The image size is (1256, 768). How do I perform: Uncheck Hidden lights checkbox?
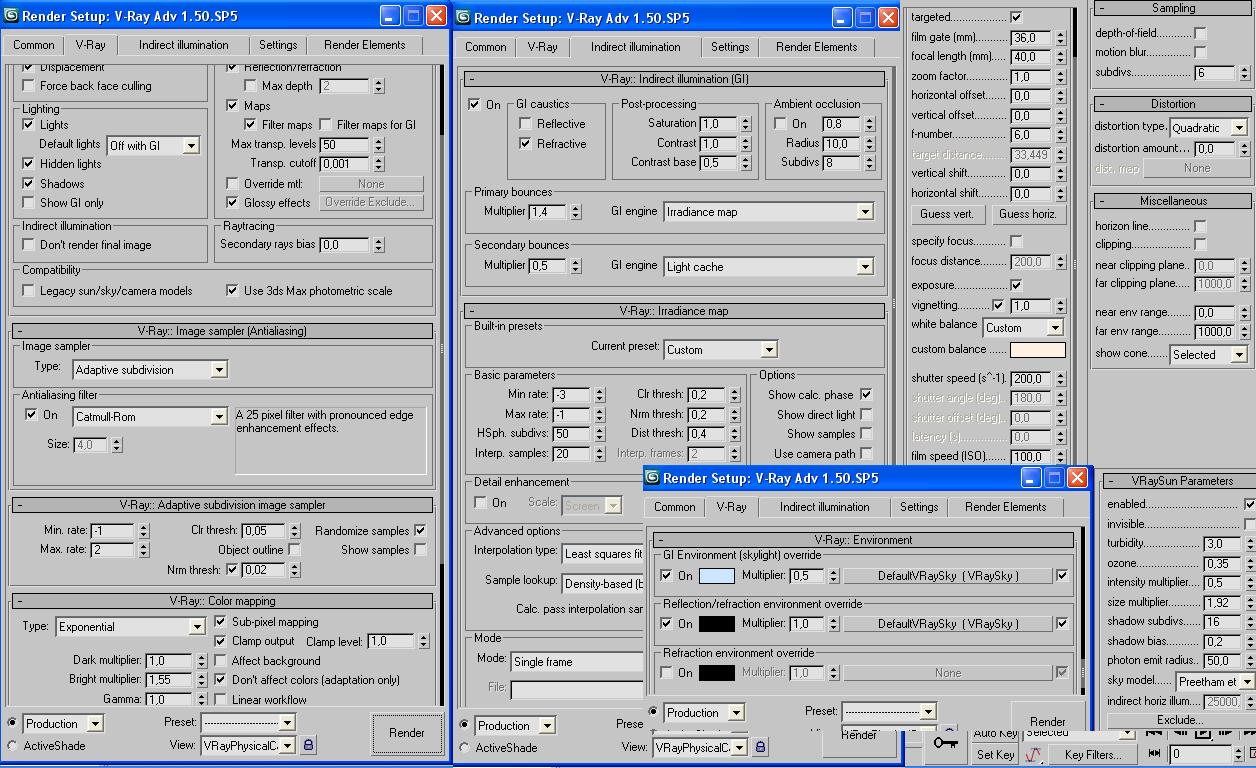(x=29, y=164)
